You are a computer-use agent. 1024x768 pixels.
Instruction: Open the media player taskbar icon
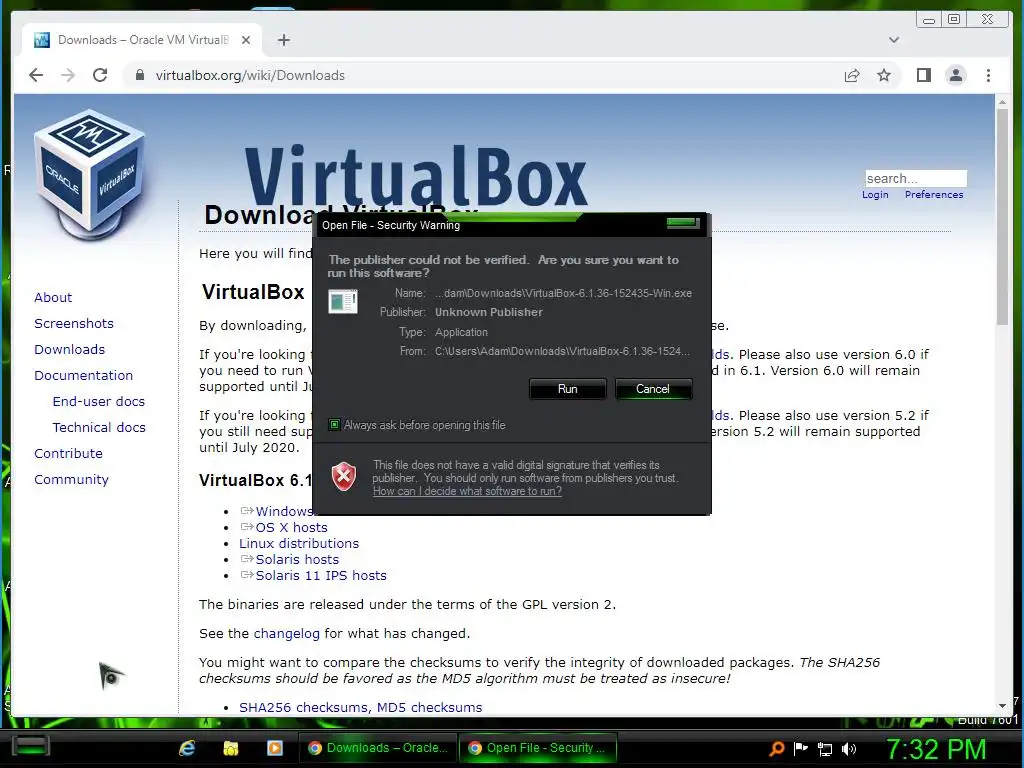coord(275,748)
